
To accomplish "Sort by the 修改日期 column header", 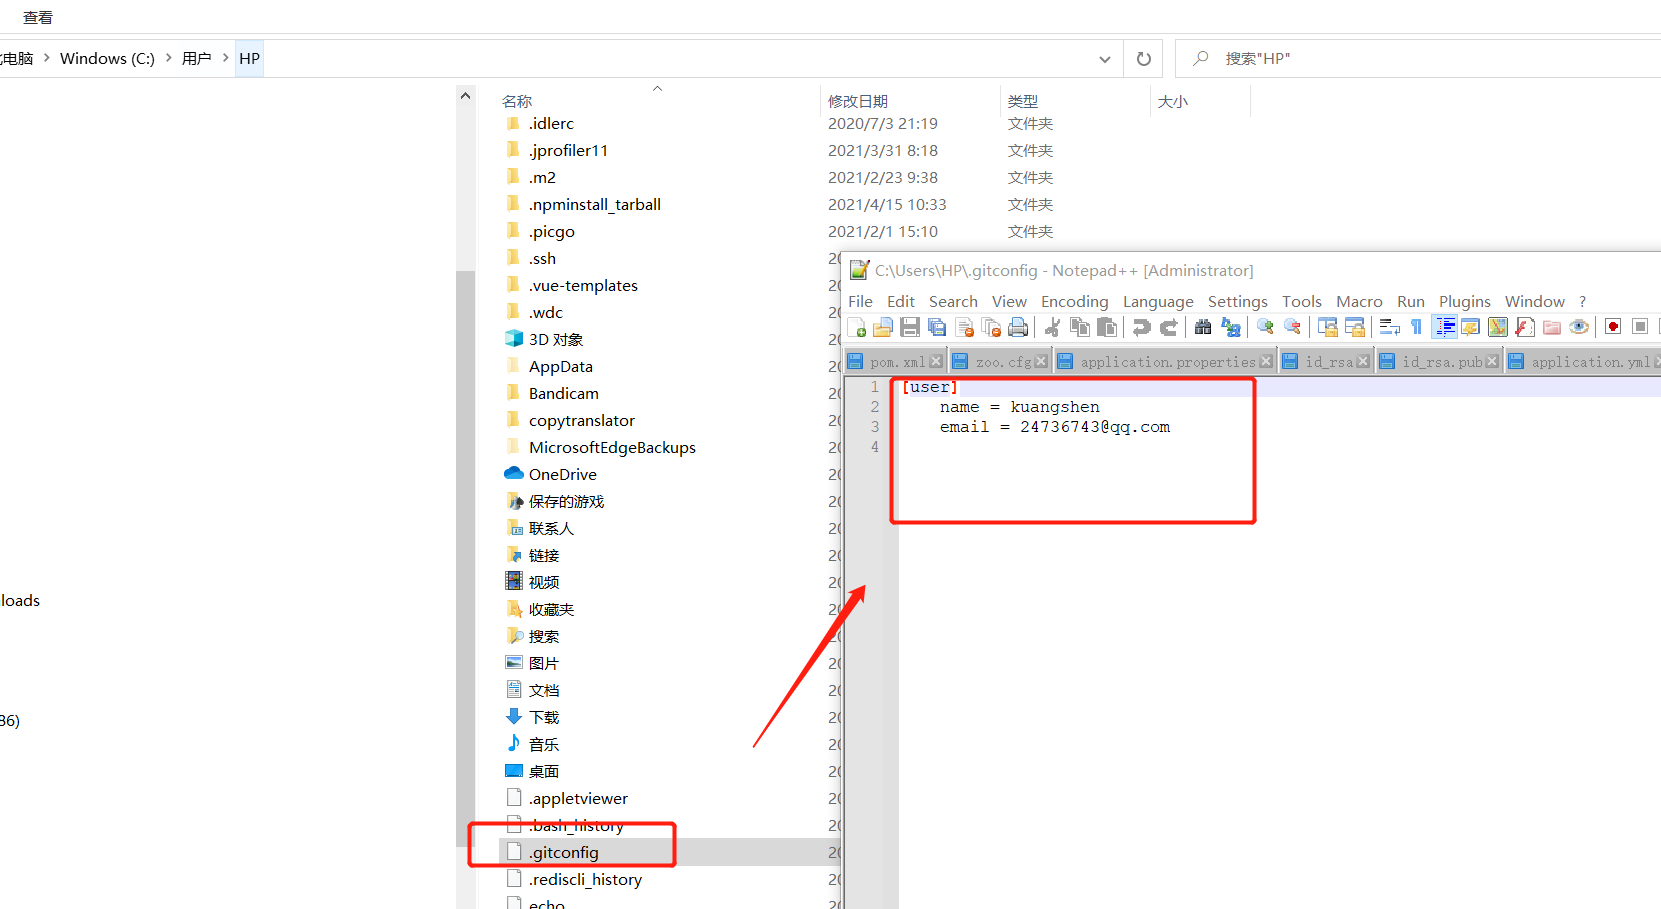I will pos(858,101).
